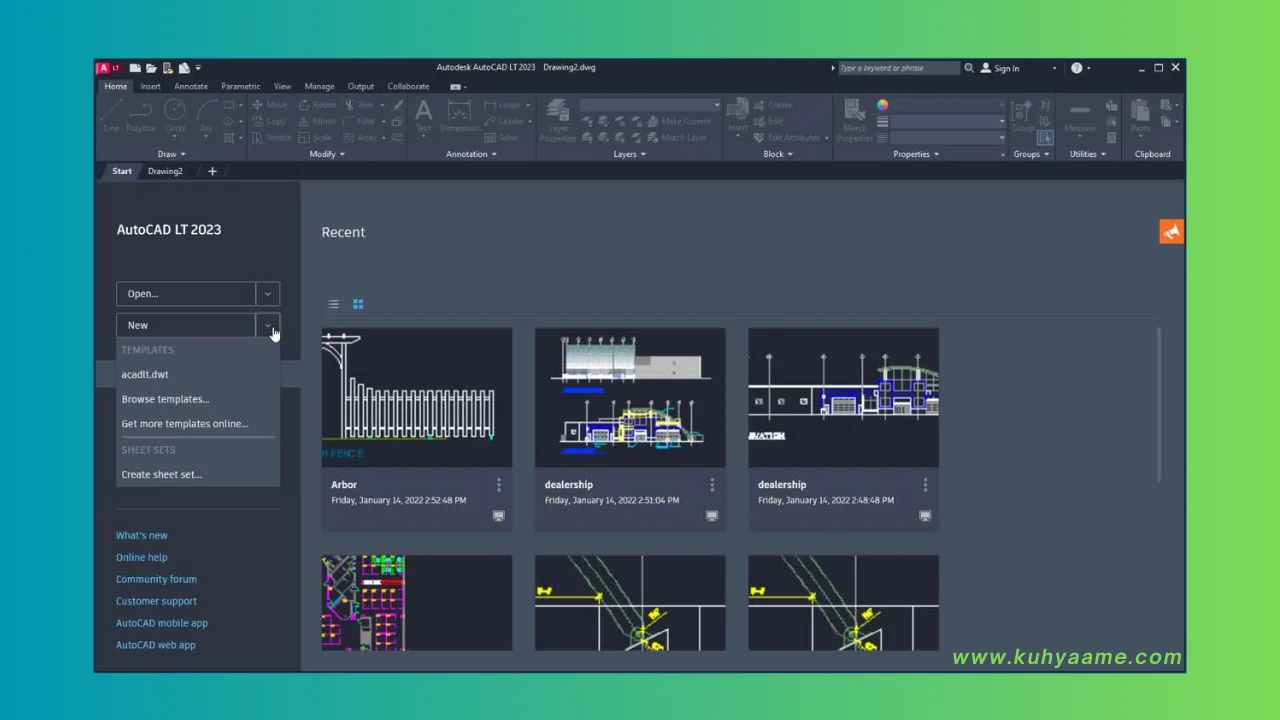The image size is (1280, 720).
Task: Click the AutoCAD LT application logo button
Action: (x=108, y=68)
